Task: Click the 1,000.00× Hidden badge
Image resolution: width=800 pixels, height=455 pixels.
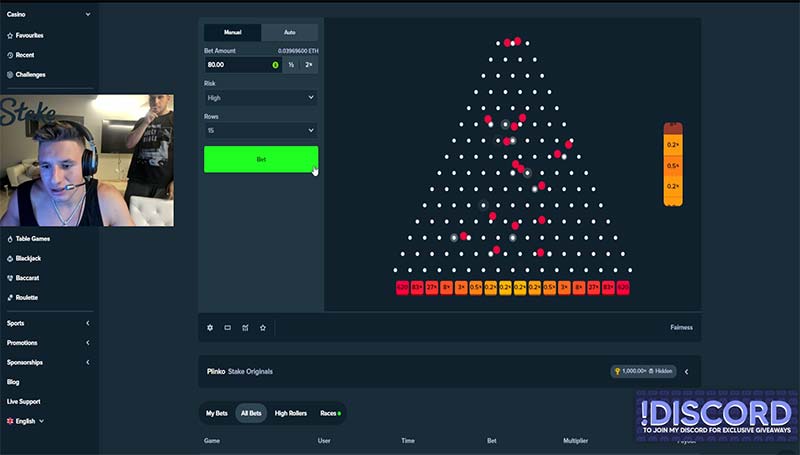Action: [643, 371]
